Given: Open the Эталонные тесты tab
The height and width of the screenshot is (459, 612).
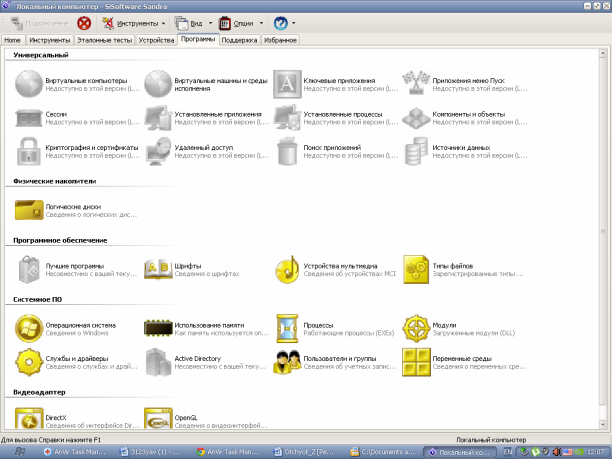Looking at the screenshot, I should (105, 40).
